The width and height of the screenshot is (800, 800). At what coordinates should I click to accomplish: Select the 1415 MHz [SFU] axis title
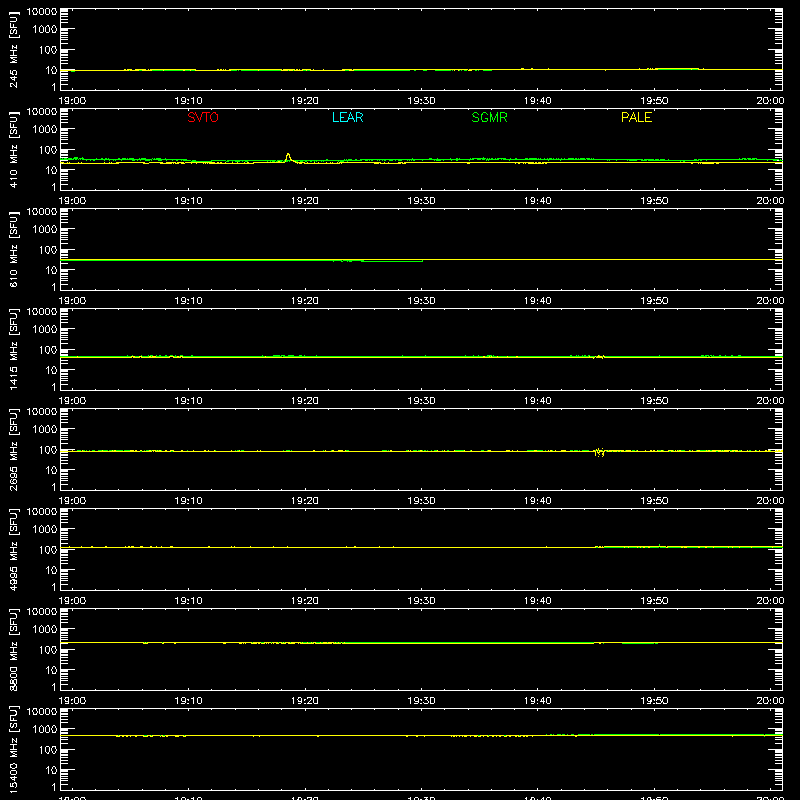[x=13, y=349]
